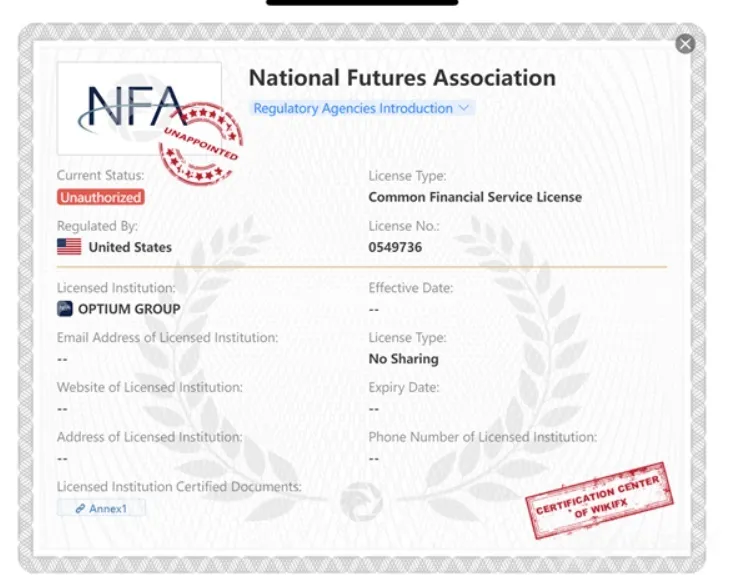The width and height of the screenshot is (731, 575).
Task: Click the paperclip icon on Annex1
Action: [80, 508]
